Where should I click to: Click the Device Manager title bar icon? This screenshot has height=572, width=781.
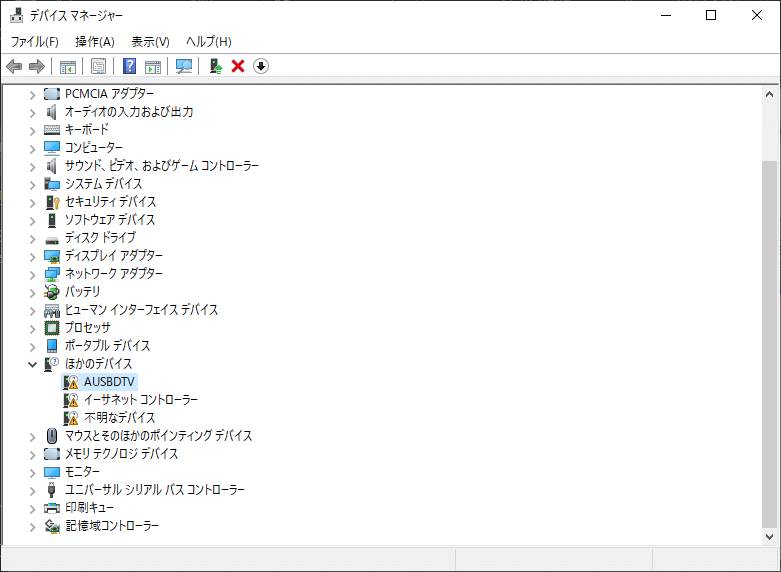coord(16,15)
